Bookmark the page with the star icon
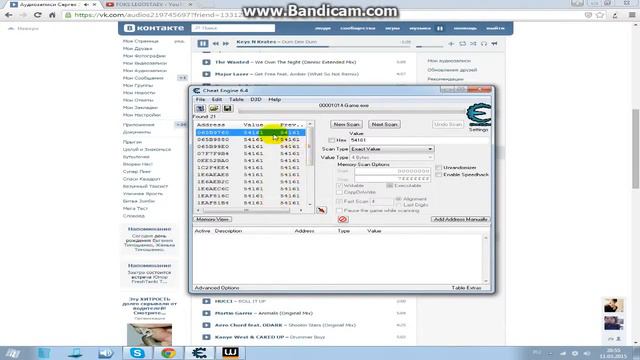The width and height of the screenshot is (640, 360). pyautogui.click(x=600, y=15)
